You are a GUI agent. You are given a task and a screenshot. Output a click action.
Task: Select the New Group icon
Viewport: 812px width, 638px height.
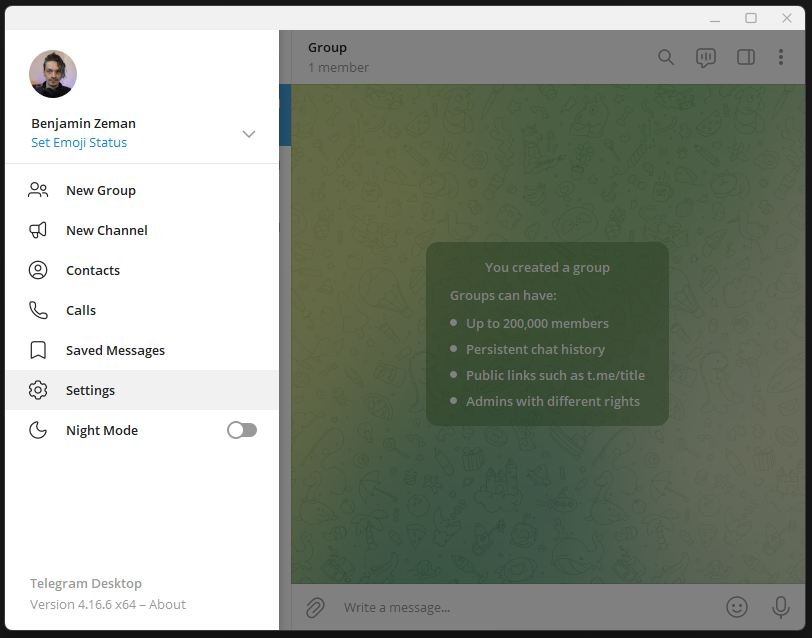pos(38,190)
